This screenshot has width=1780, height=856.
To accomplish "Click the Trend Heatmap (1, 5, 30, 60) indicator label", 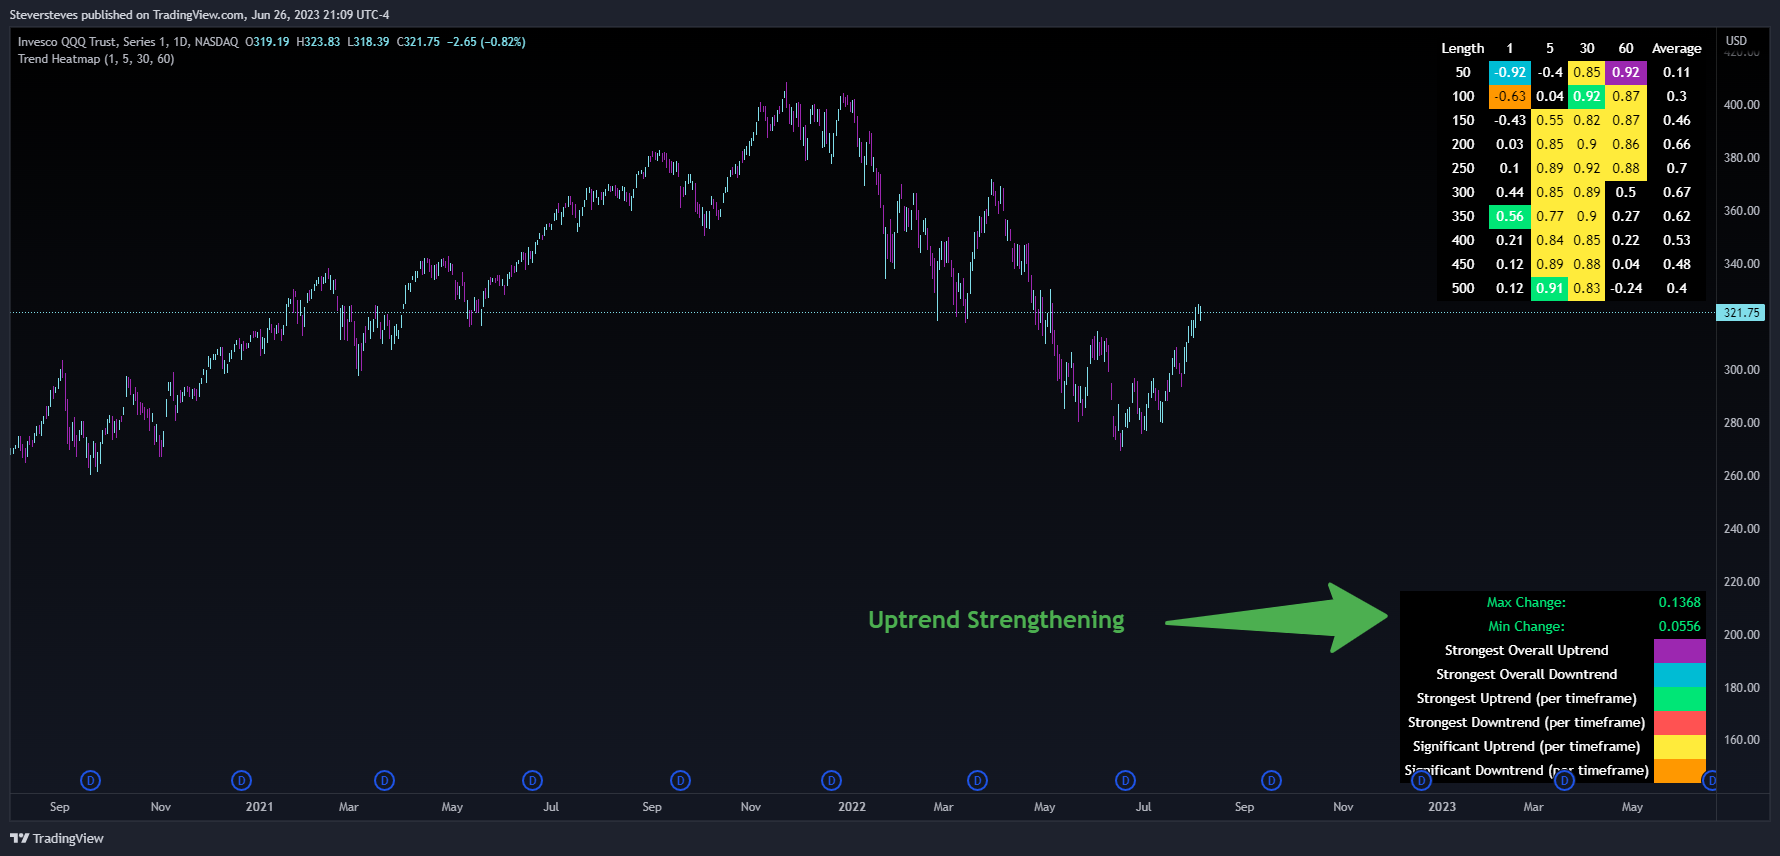I will click(96, 59).
